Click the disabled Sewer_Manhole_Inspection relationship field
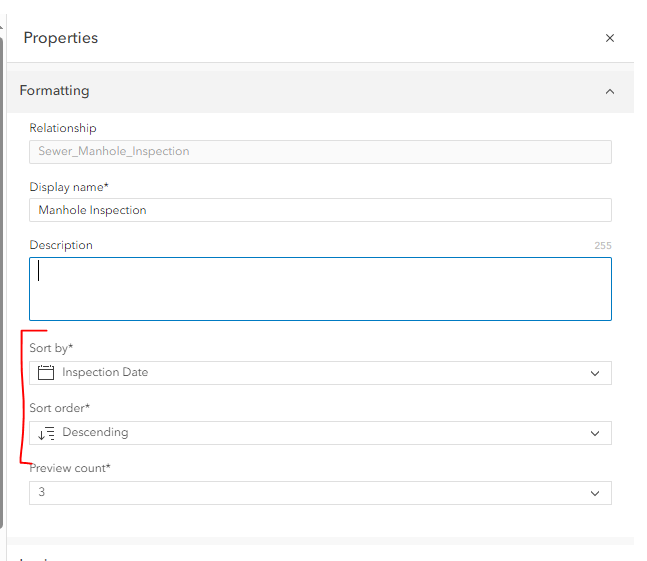 coord(320,151)
